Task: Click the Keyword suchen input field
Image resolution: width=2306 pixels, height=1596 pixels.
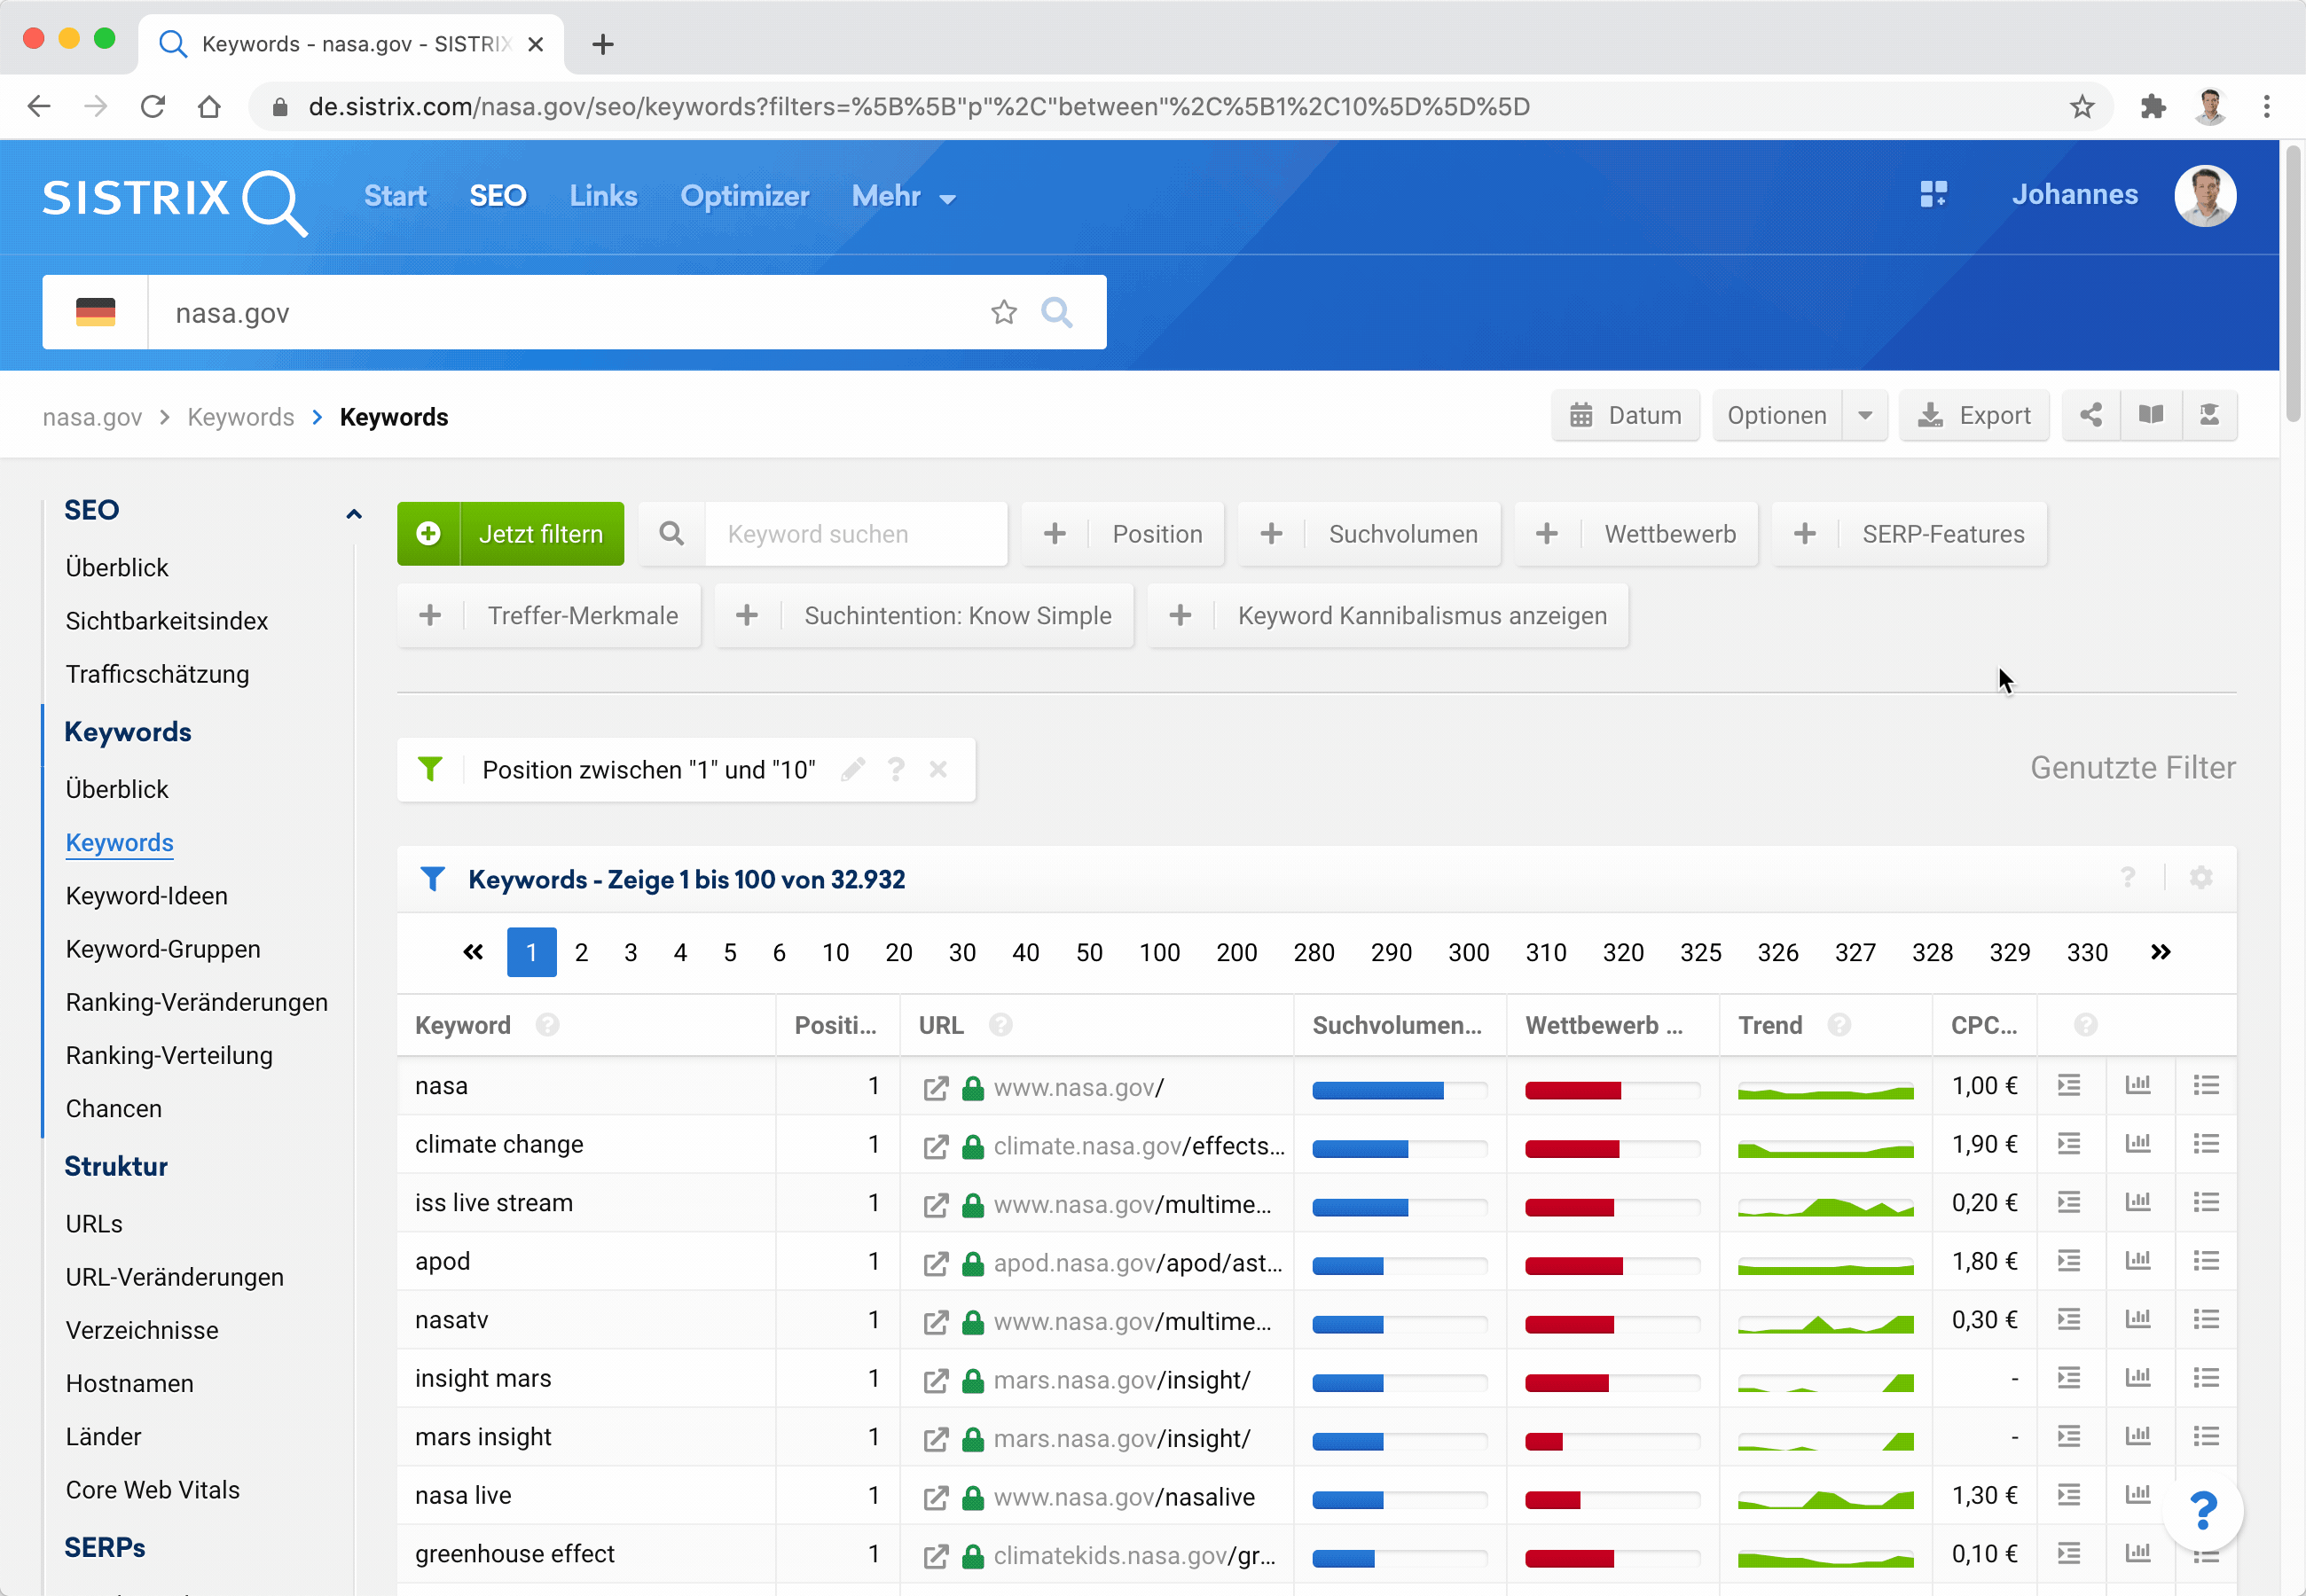Action: pyautogui.click(x=855, y=534)
